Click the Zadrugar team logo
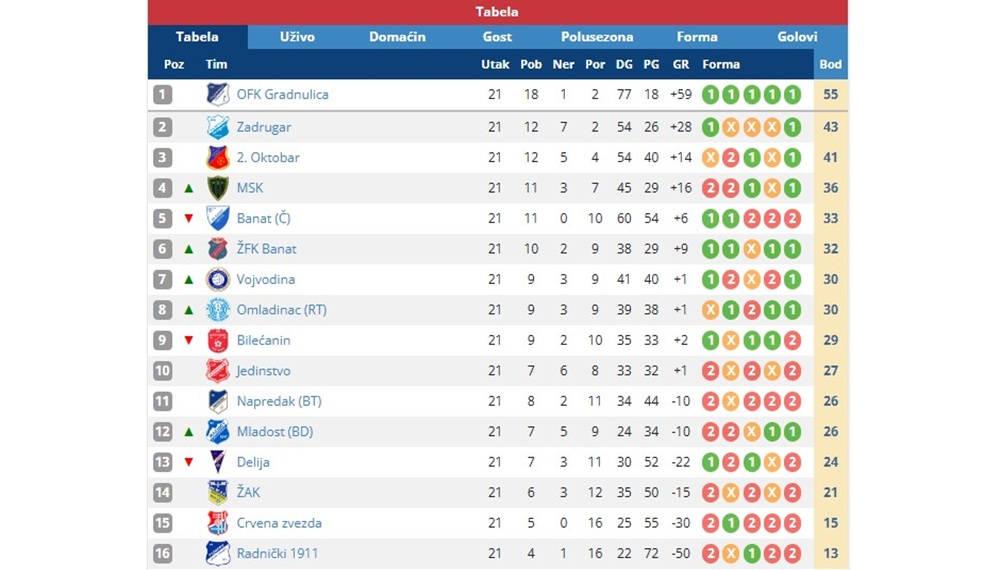1000x570 pixels. [x=217, y=127]
